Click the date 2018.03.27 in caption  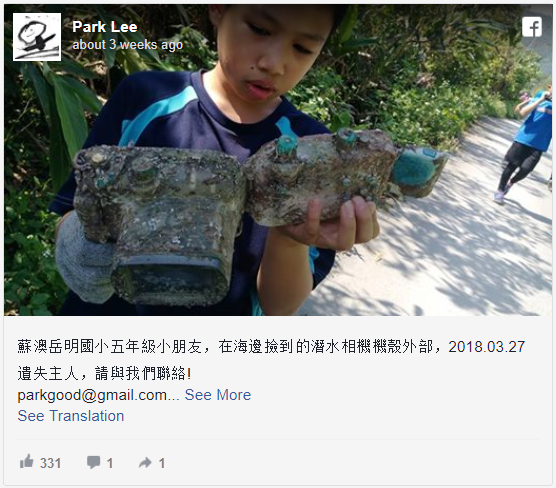tap(486, 346)
